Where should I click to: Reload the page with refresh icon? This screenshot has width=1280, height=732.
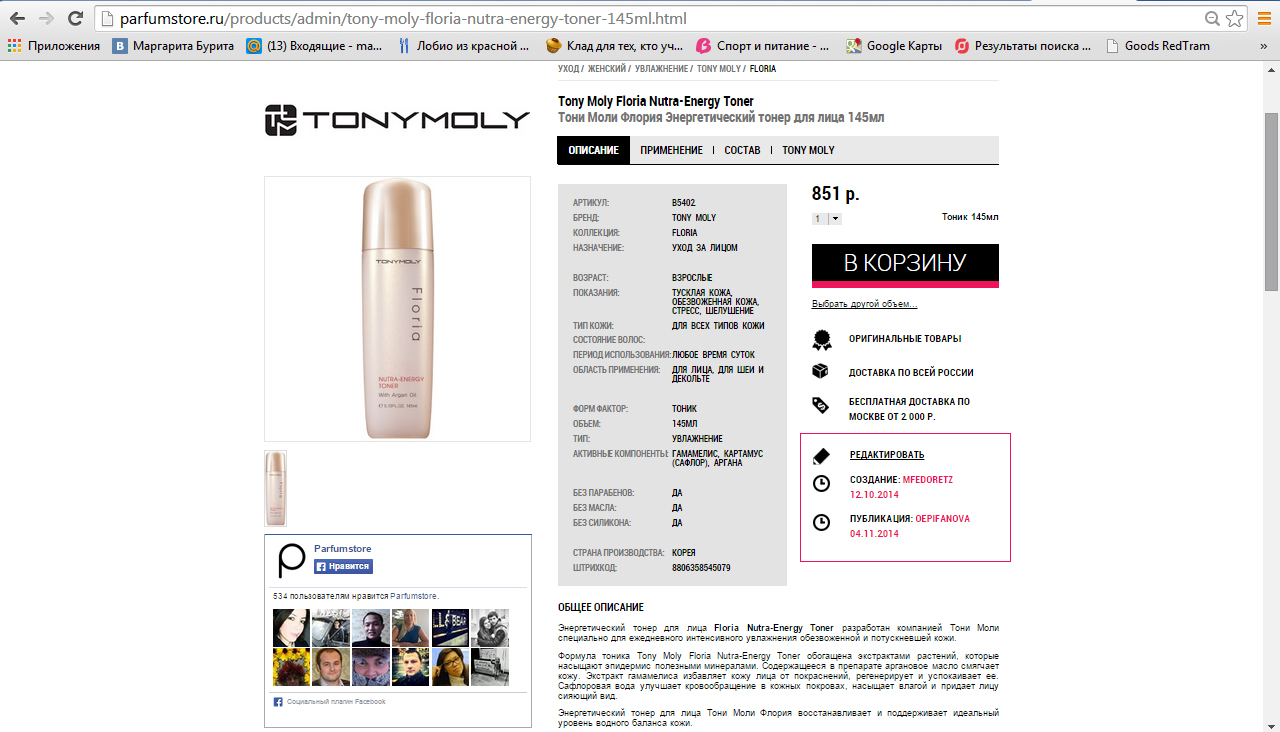(76, 19)
